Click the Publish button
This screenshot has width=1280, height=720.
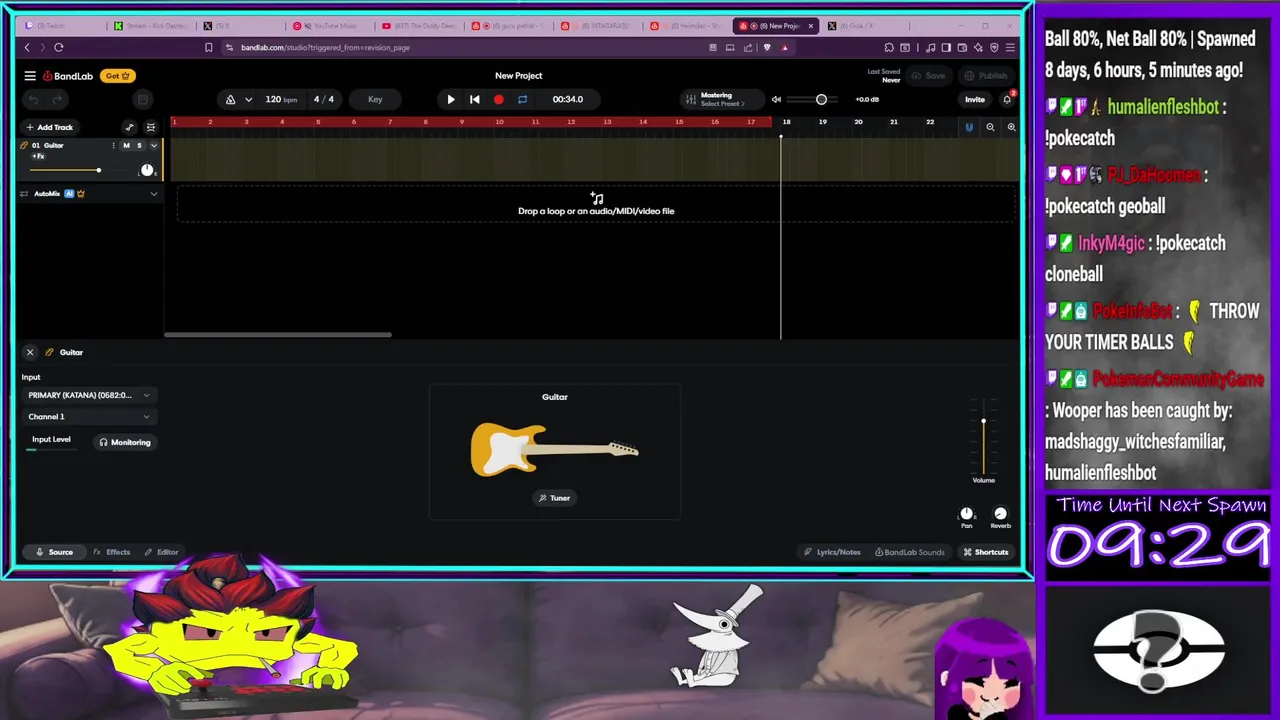pos(986,76)
